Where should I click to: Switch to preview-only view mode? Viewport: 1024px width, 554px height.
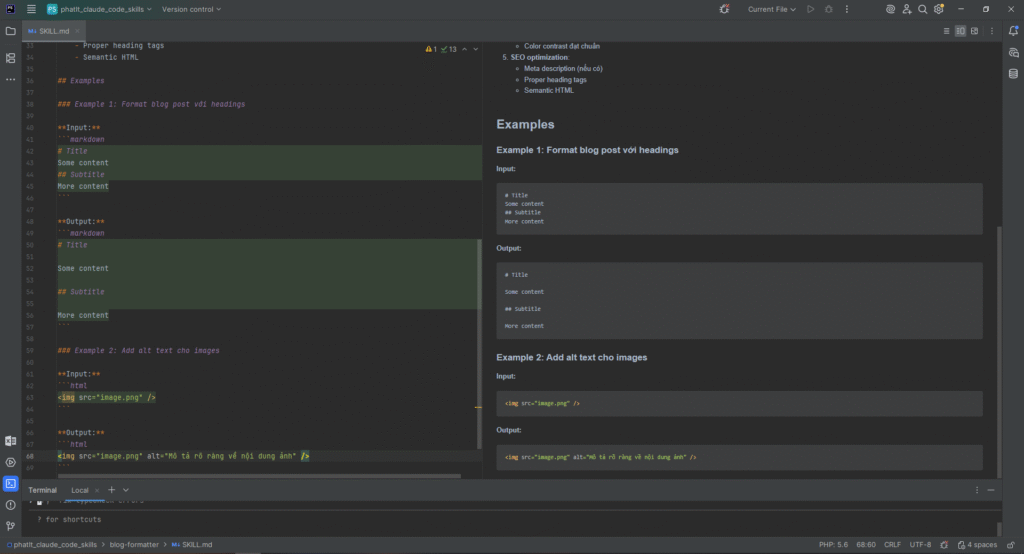[x=975, y=31]
